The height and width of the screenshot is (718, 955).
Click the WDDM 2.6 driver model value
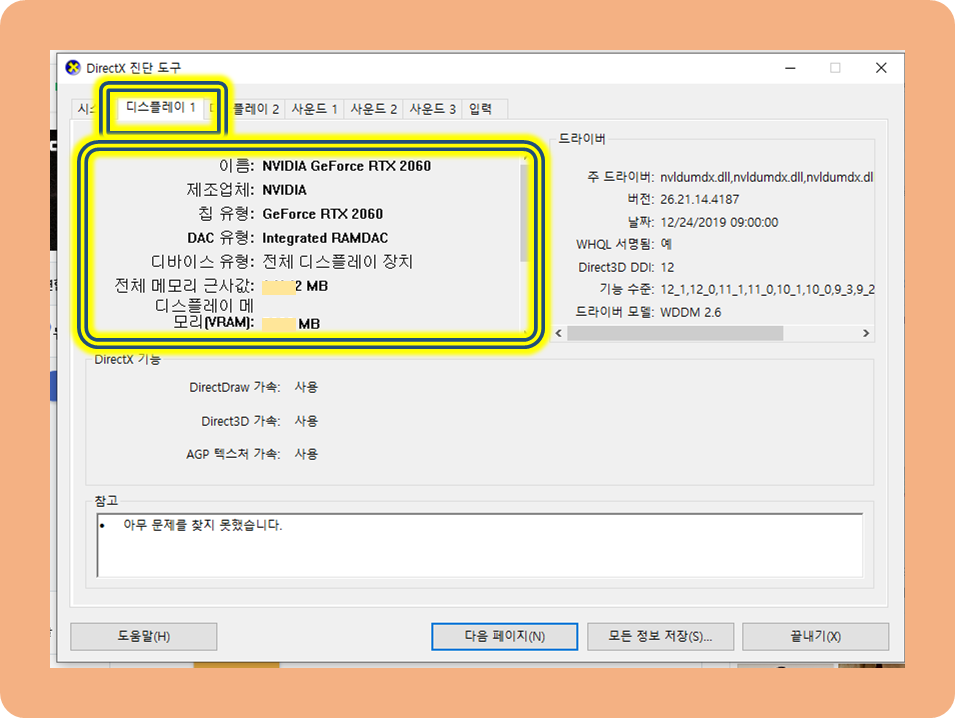click(691, 312)
